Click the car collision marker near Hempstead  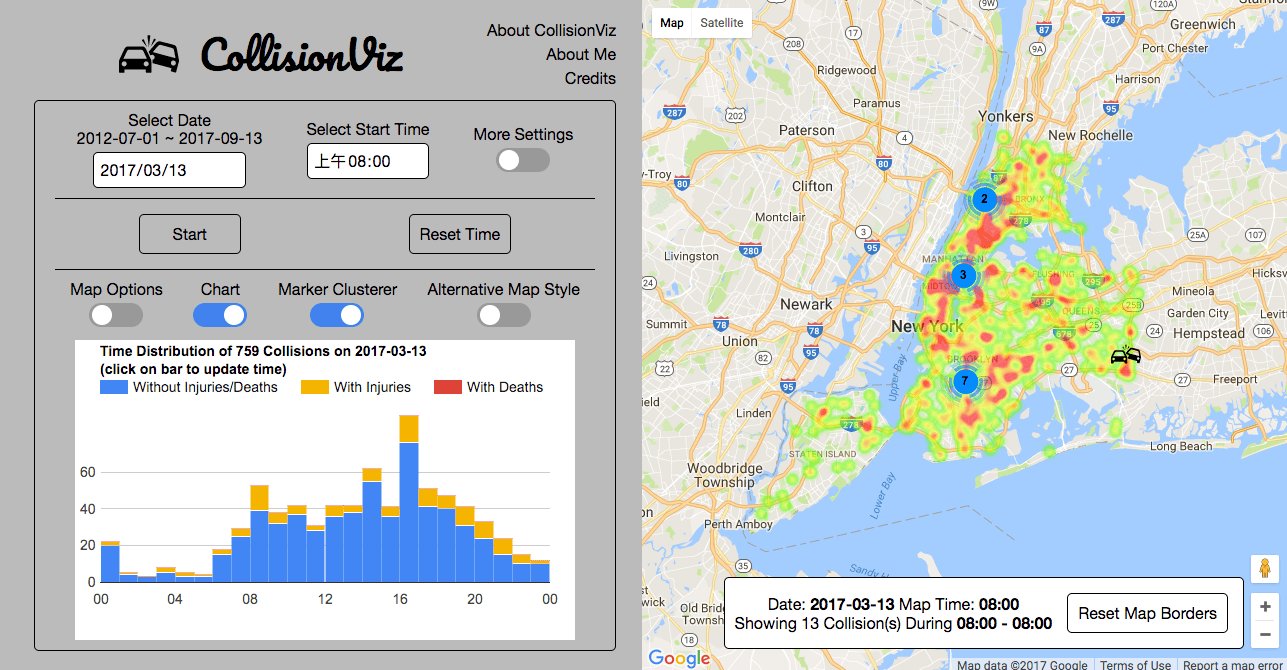pyautogui.click(x=1126, y=354)
